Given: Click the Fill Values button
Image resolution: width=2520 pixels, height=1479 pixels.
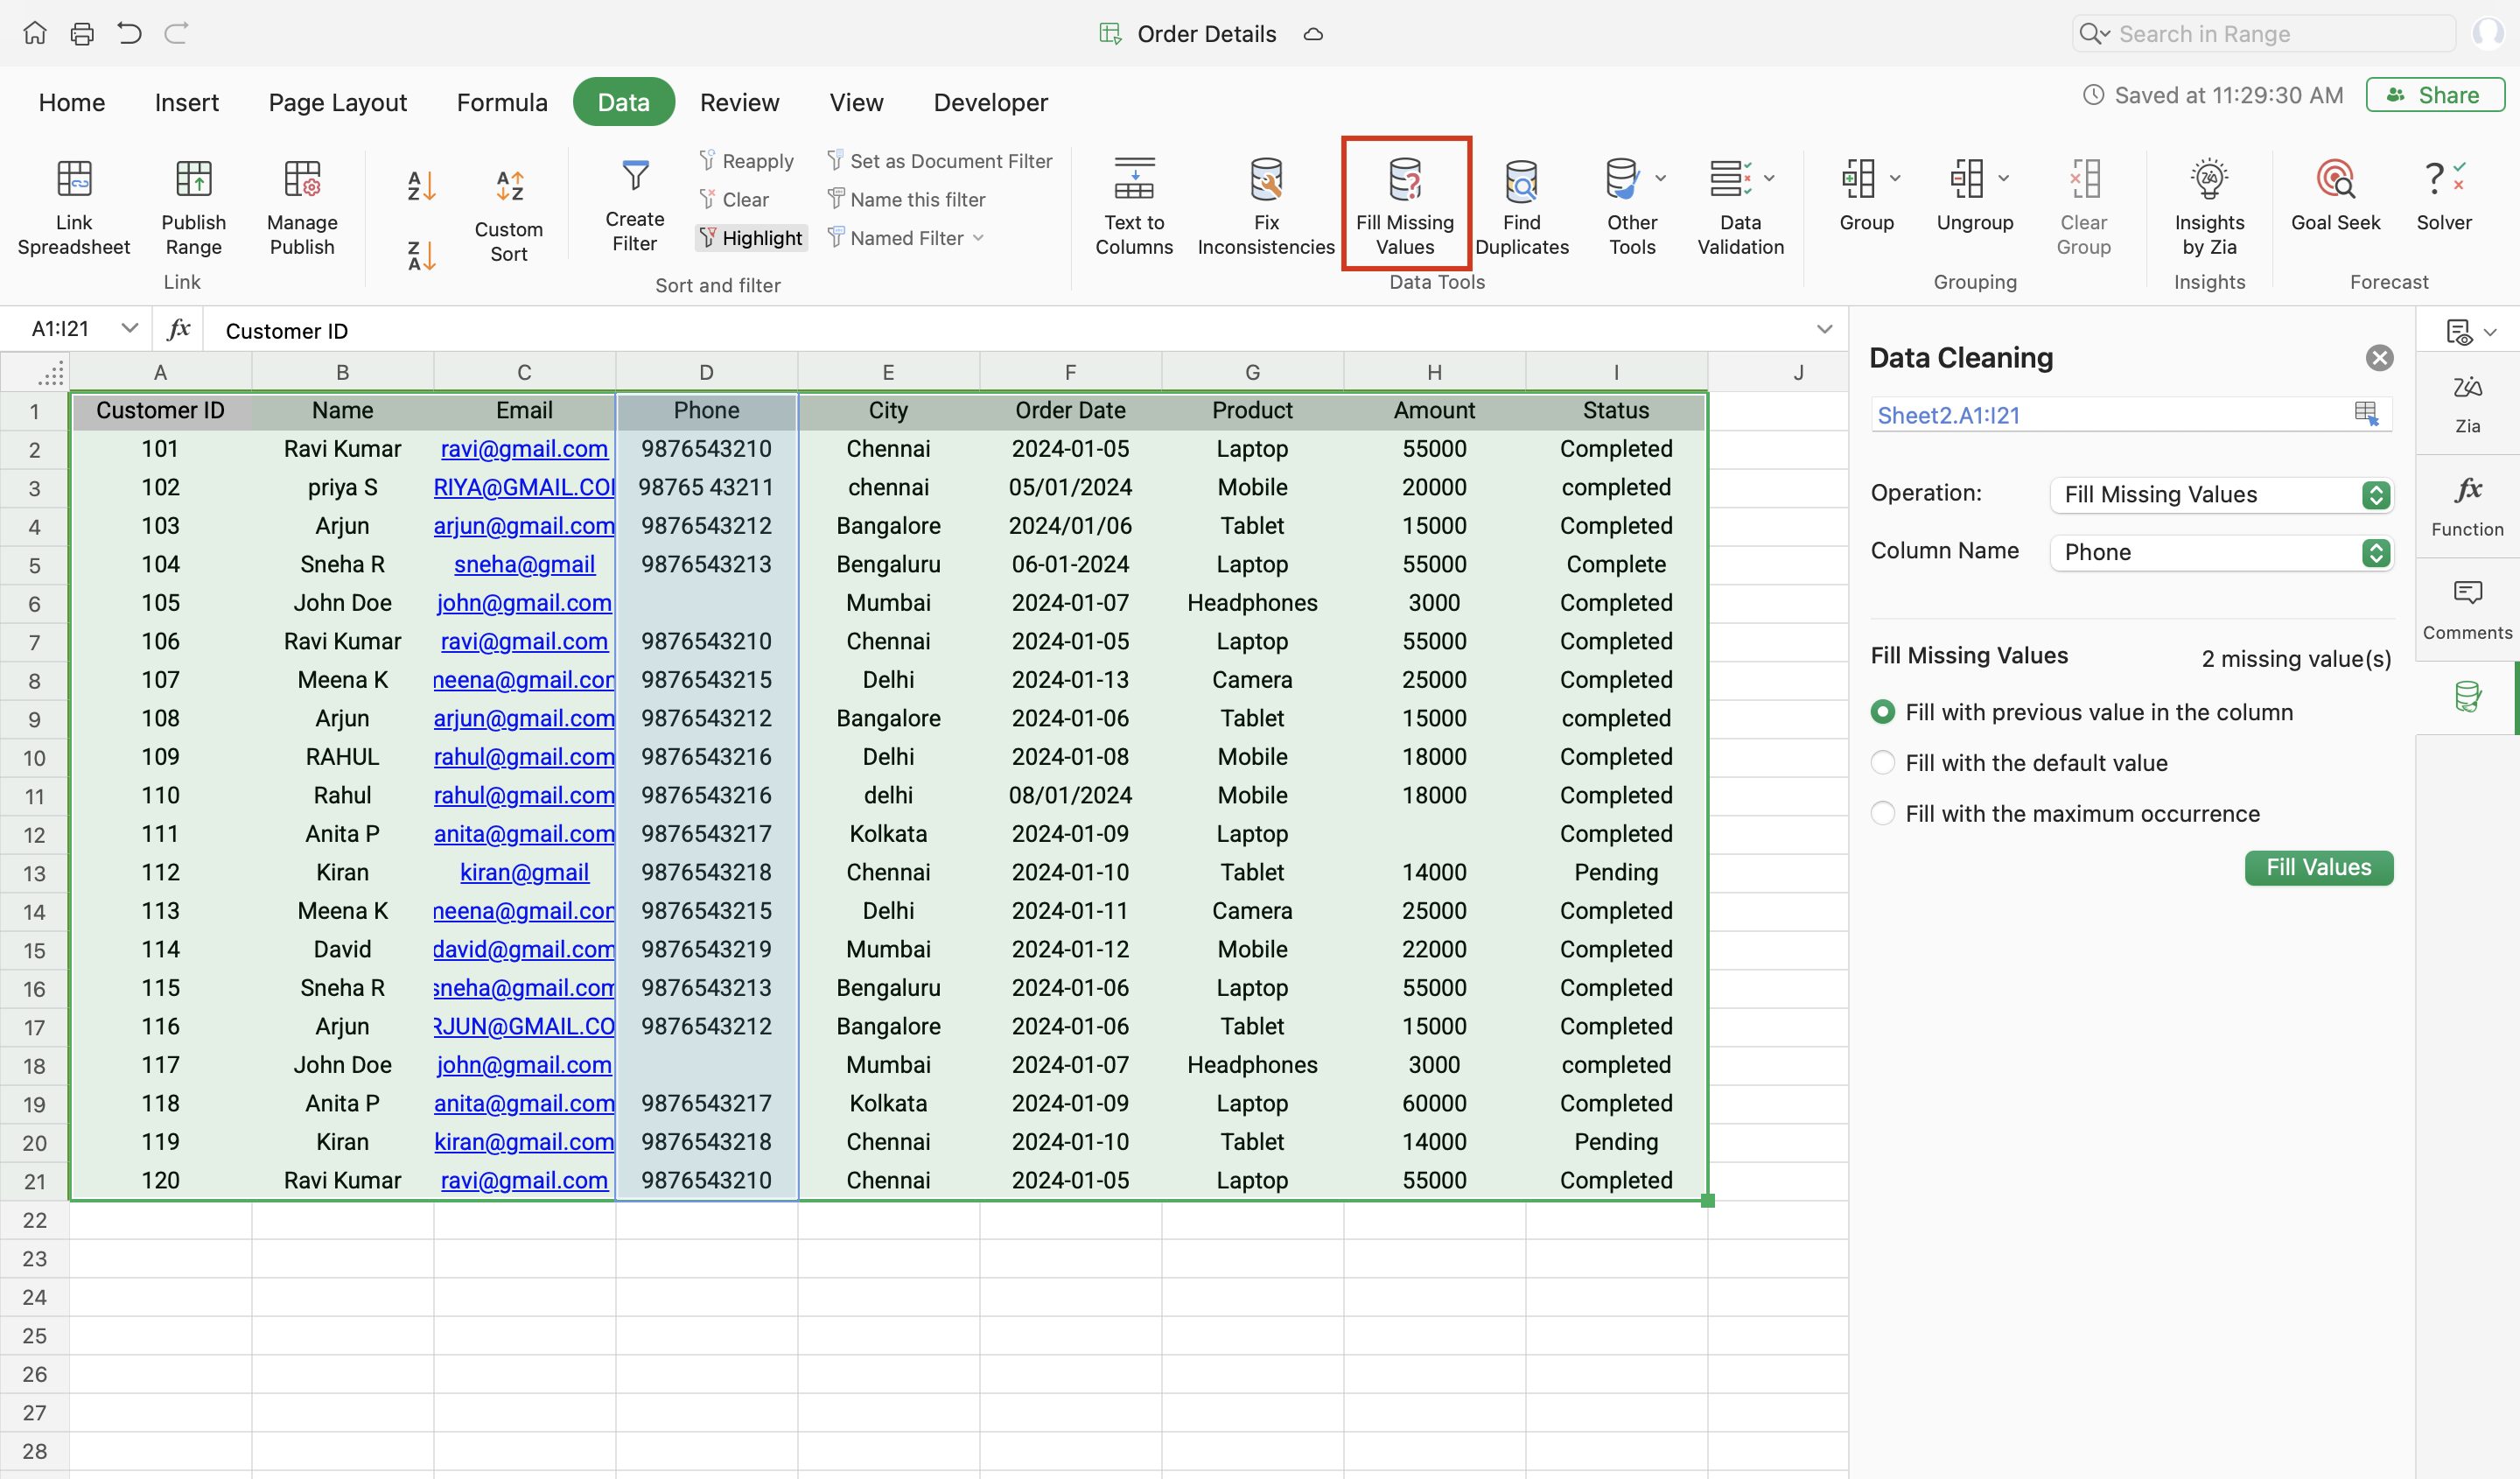Looking at the screenshot, I should (x=2318, y=867).
